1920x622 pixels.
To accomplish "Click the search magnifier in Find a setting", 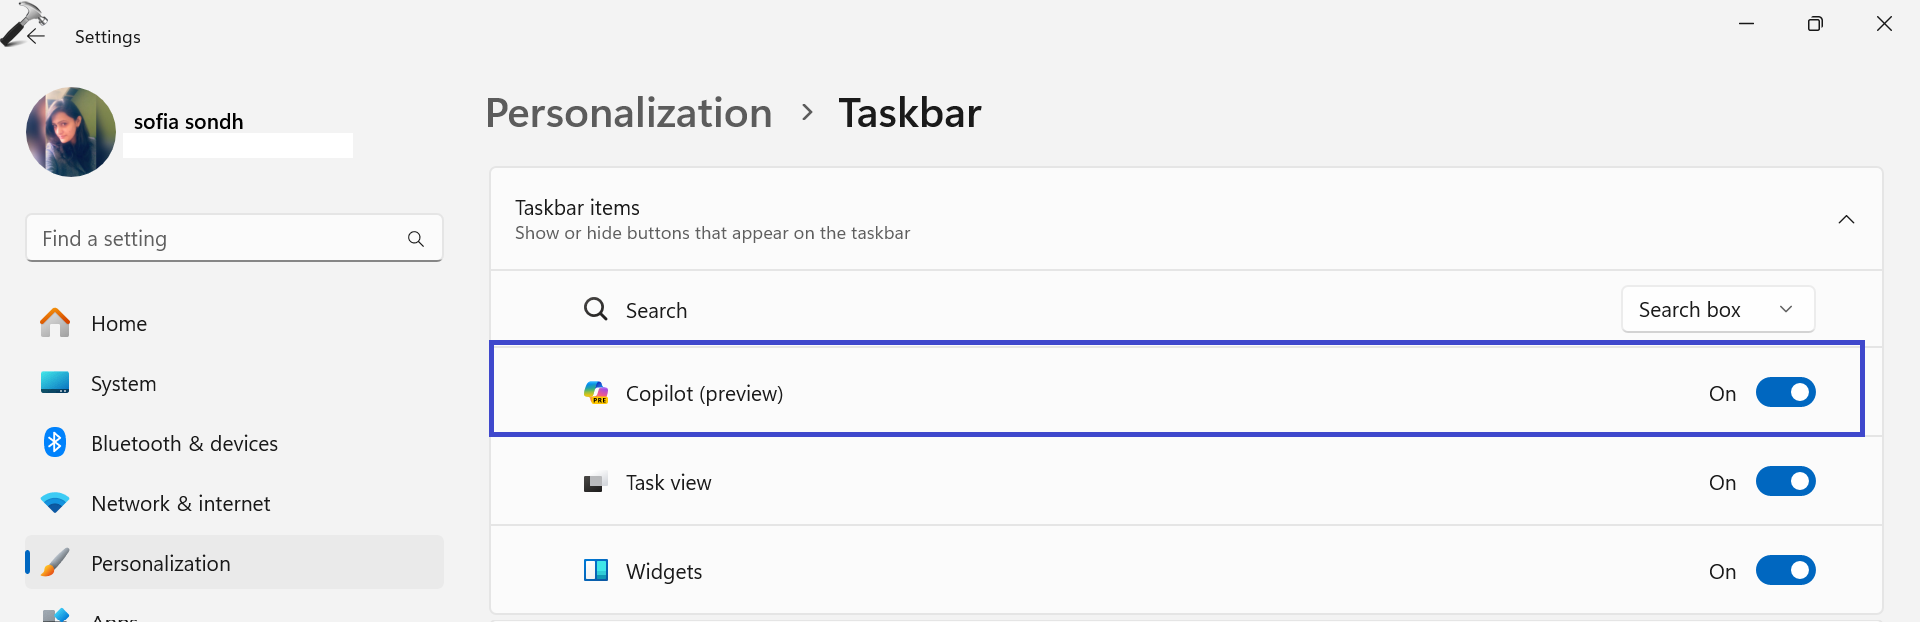I will click(x=416, y=239).
